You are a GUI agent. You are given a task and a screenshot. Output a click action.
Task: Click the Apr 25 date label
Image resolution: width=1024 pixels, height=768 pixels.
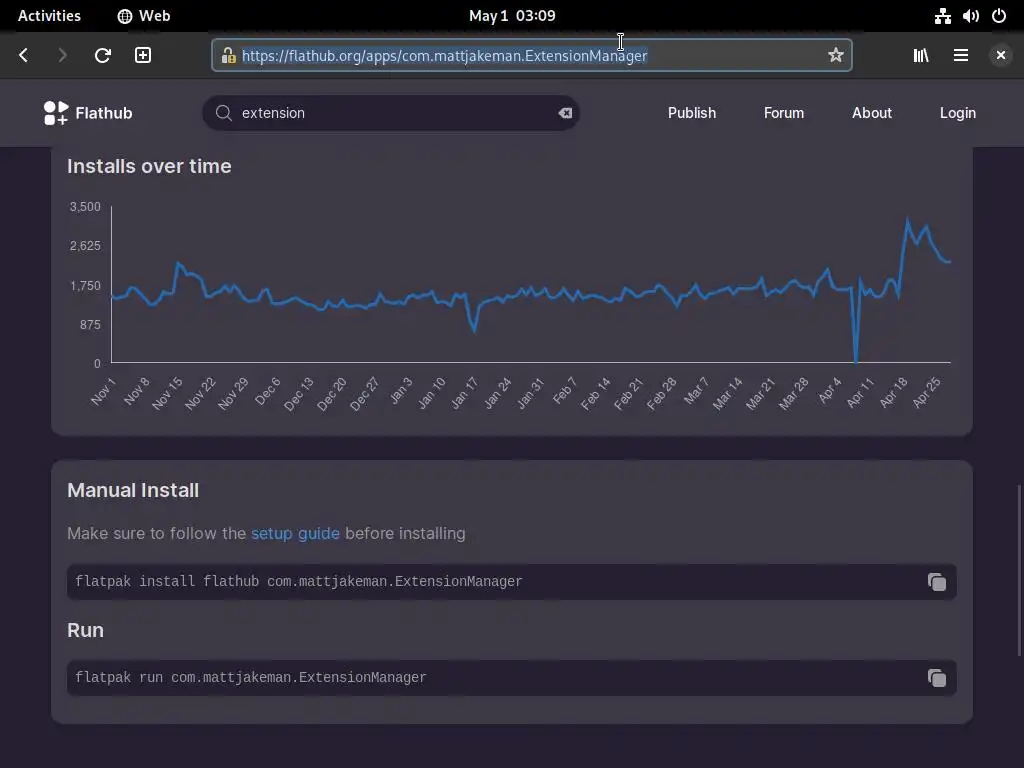[926, 393]
